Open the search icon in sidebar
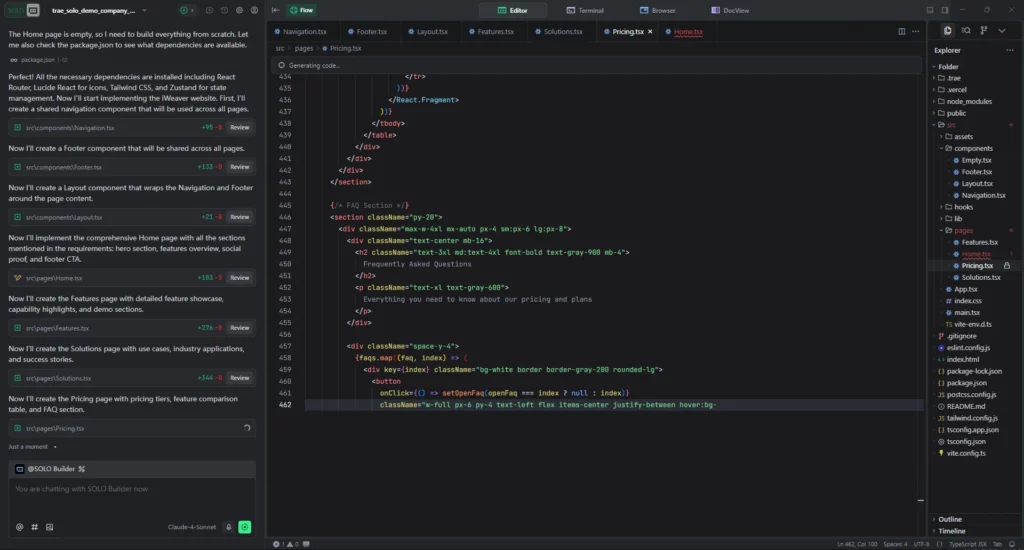 (966, 31)
